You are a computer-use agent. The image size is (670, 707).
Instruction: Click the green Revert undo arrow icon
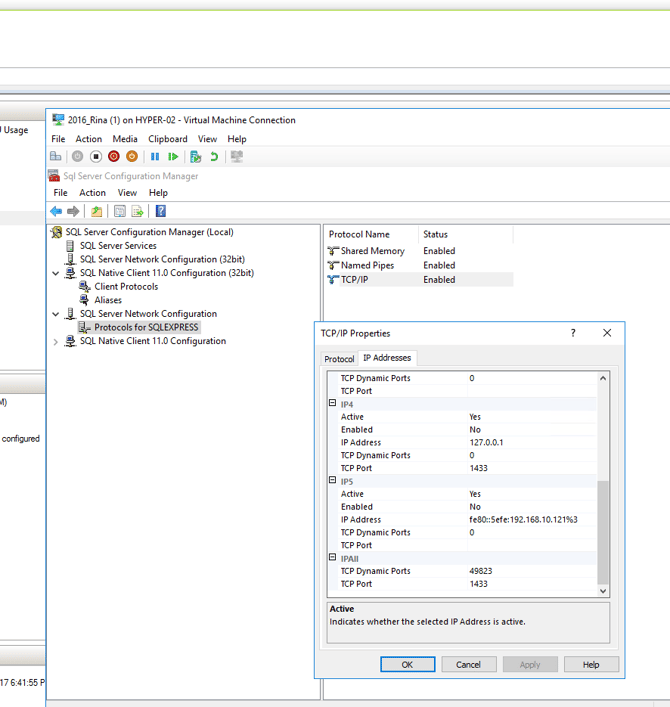(214, 157)
